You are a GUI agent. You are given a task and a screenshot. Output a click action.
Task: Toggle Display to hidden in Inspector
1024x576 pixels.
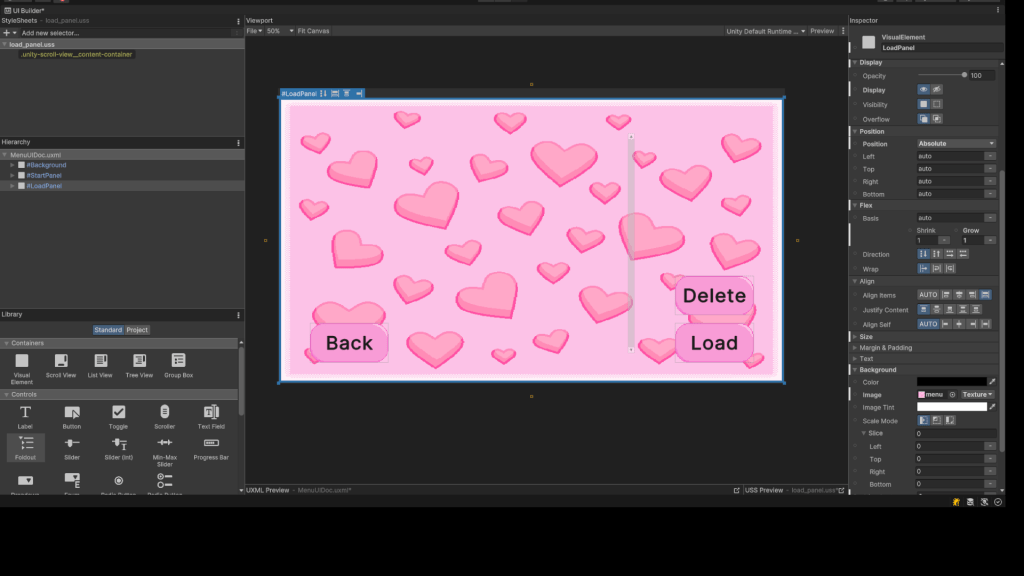(937, 90)
